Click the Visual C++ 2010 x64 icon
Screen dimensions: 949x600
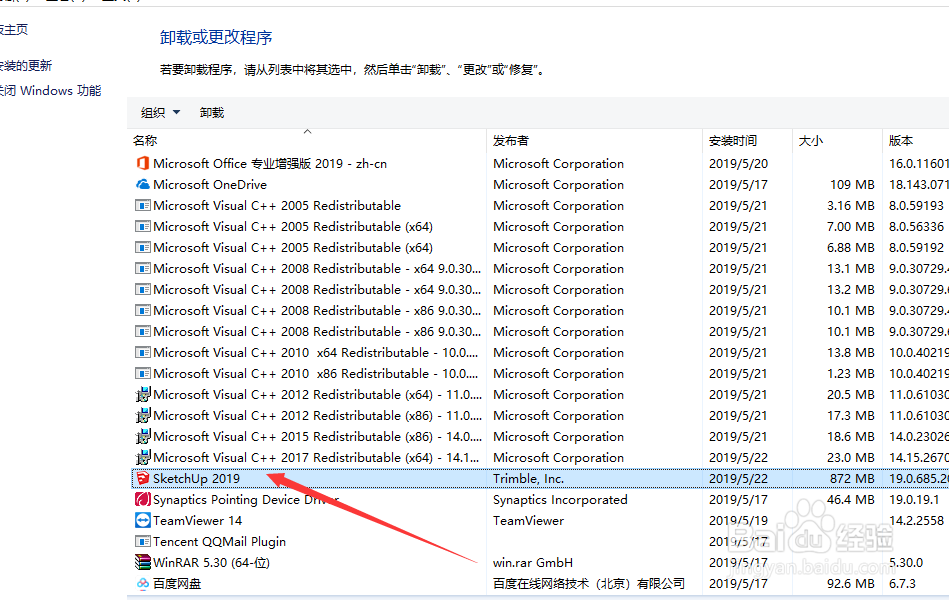(143, 352)
